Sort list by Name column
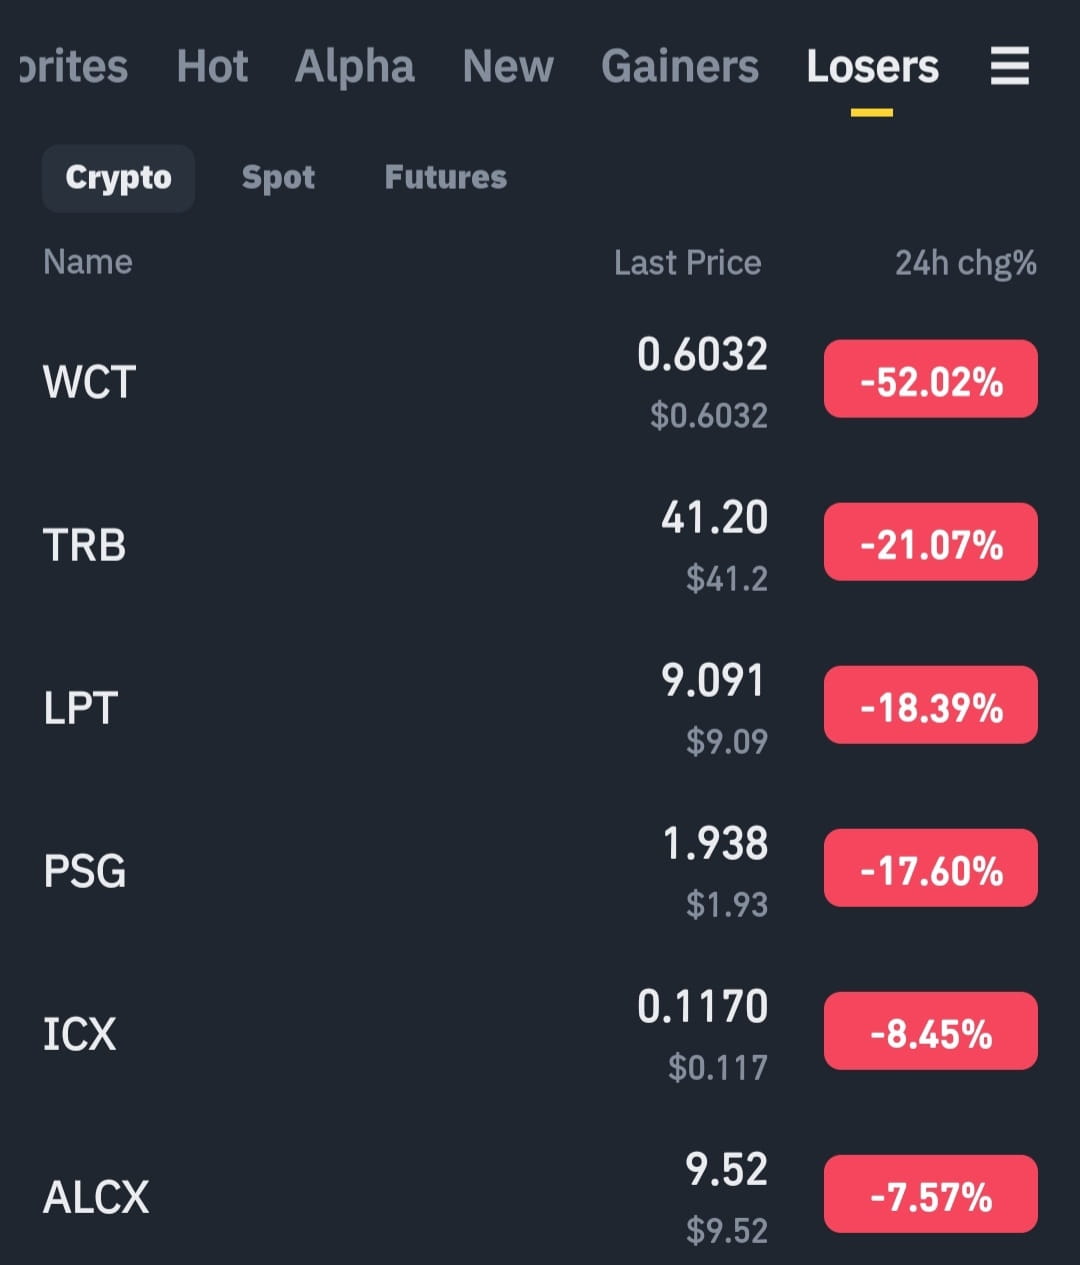 point(88,262)
